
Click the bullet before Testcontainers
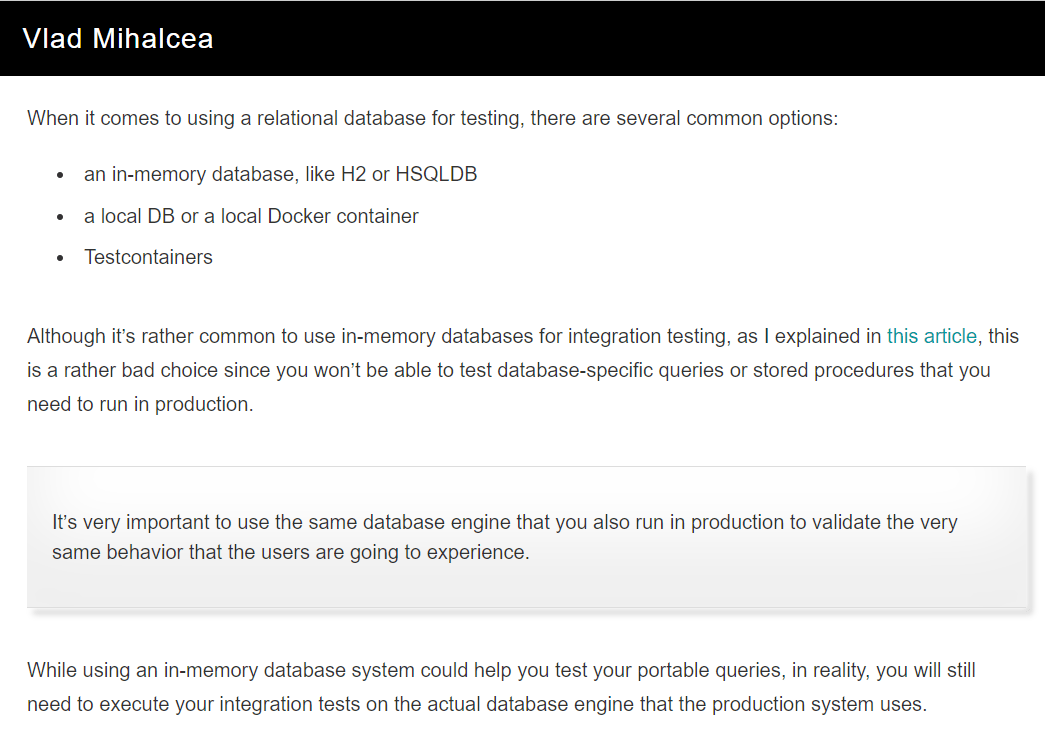tap(61, 258)
